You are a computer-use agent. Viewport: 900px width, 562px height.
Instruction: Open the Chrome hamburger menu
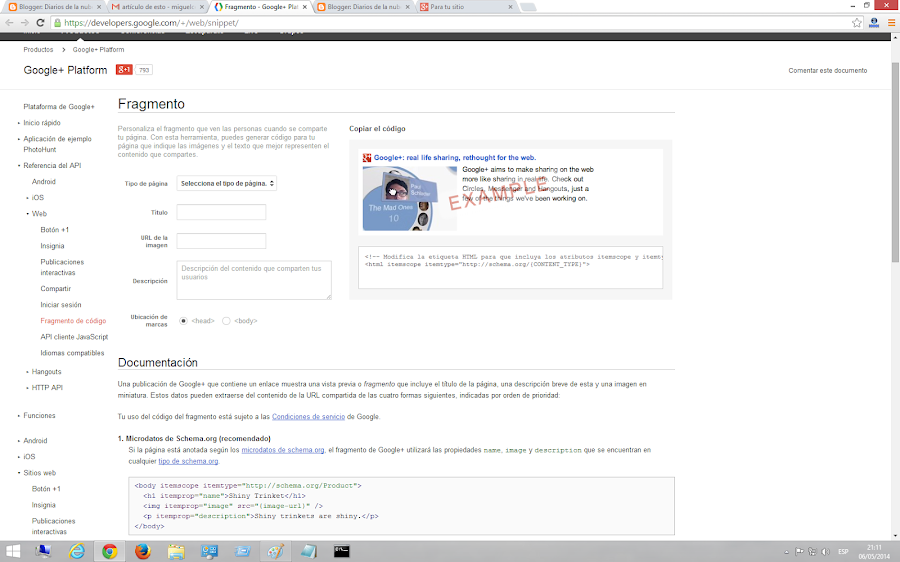(x=891, y=23)
